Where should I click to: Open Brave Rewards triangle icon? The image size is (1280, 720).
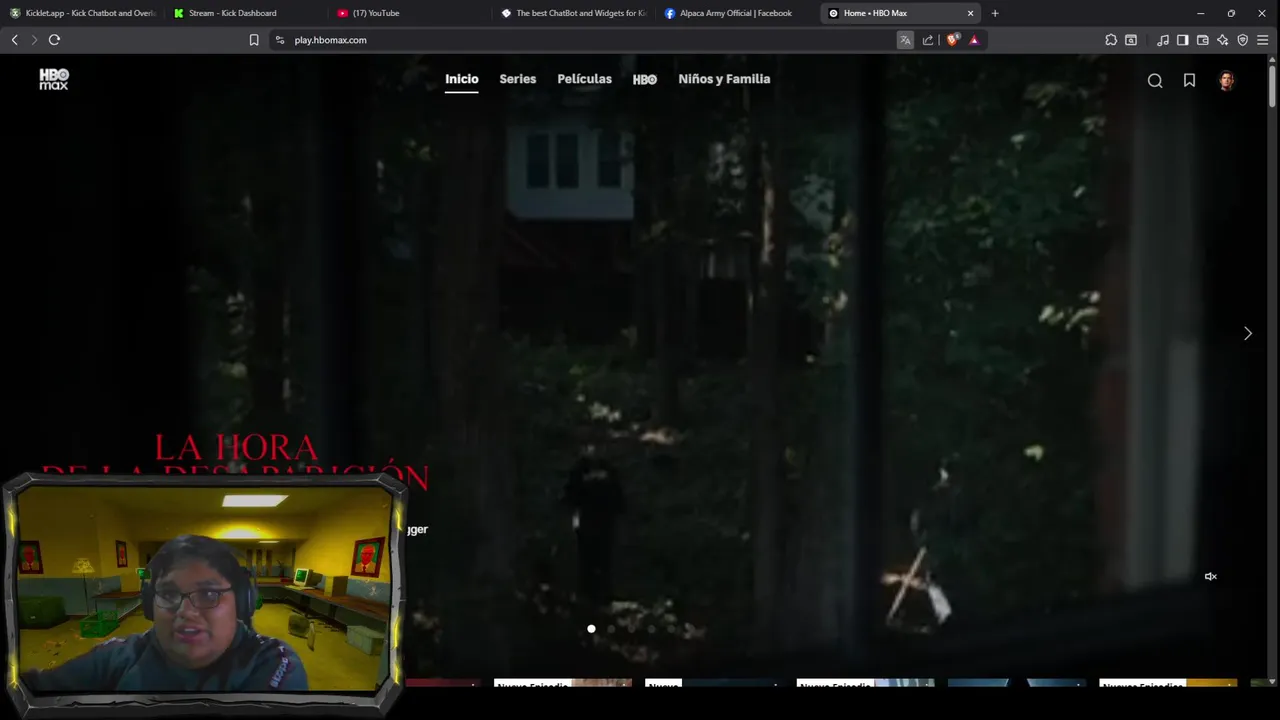(x=974, y=40)
